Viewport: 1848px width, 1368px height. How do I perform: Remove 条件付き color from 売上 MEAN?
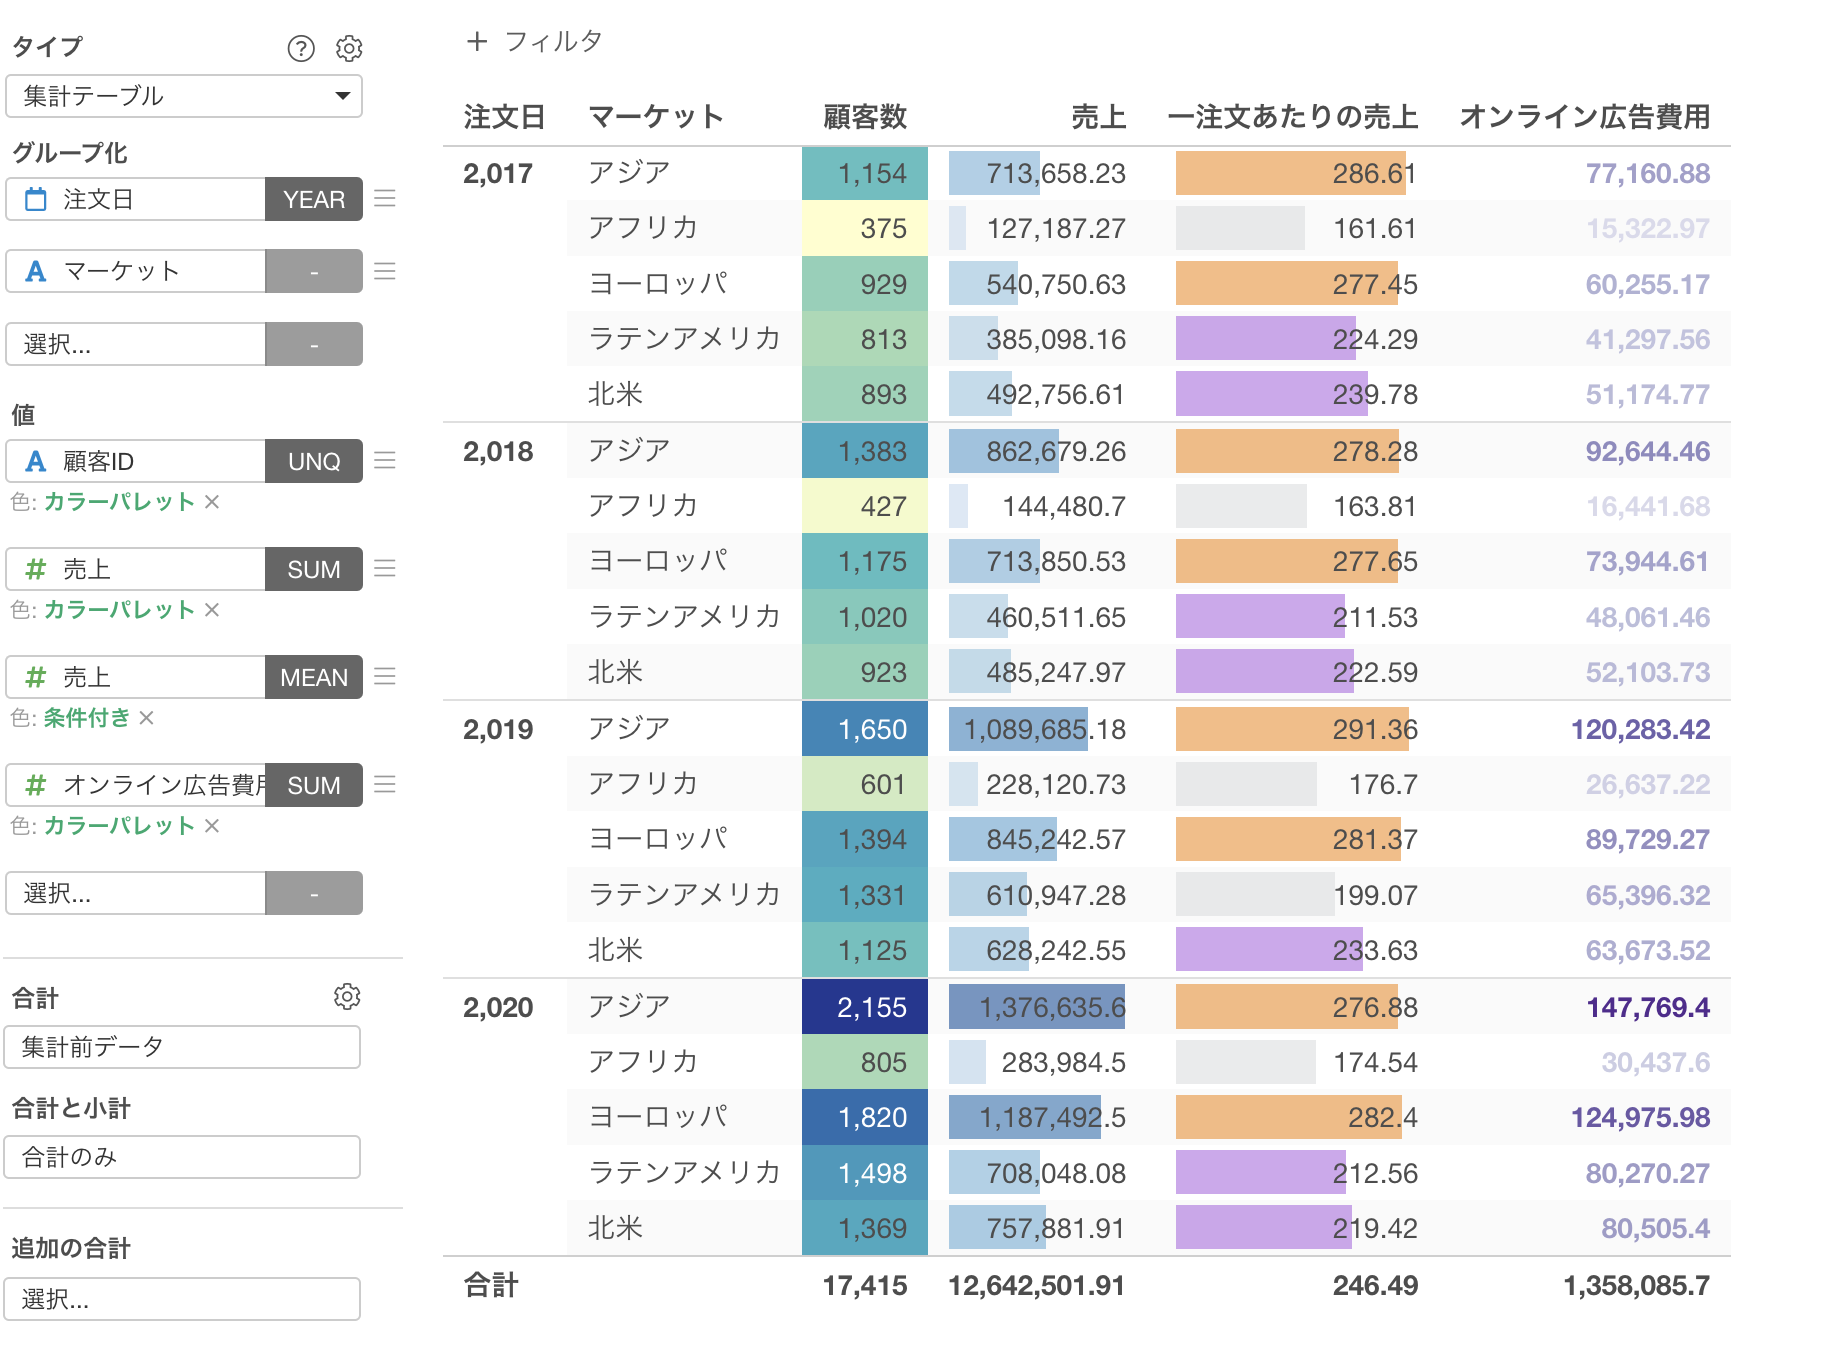click(147, 718)
